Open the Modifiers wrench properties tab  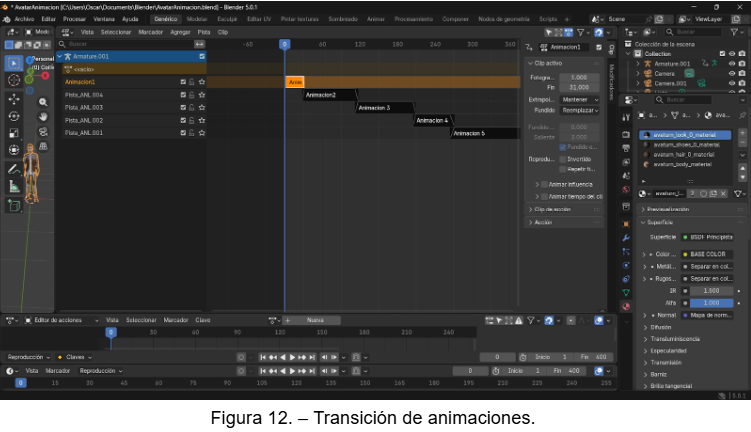(x=626, y=238)
